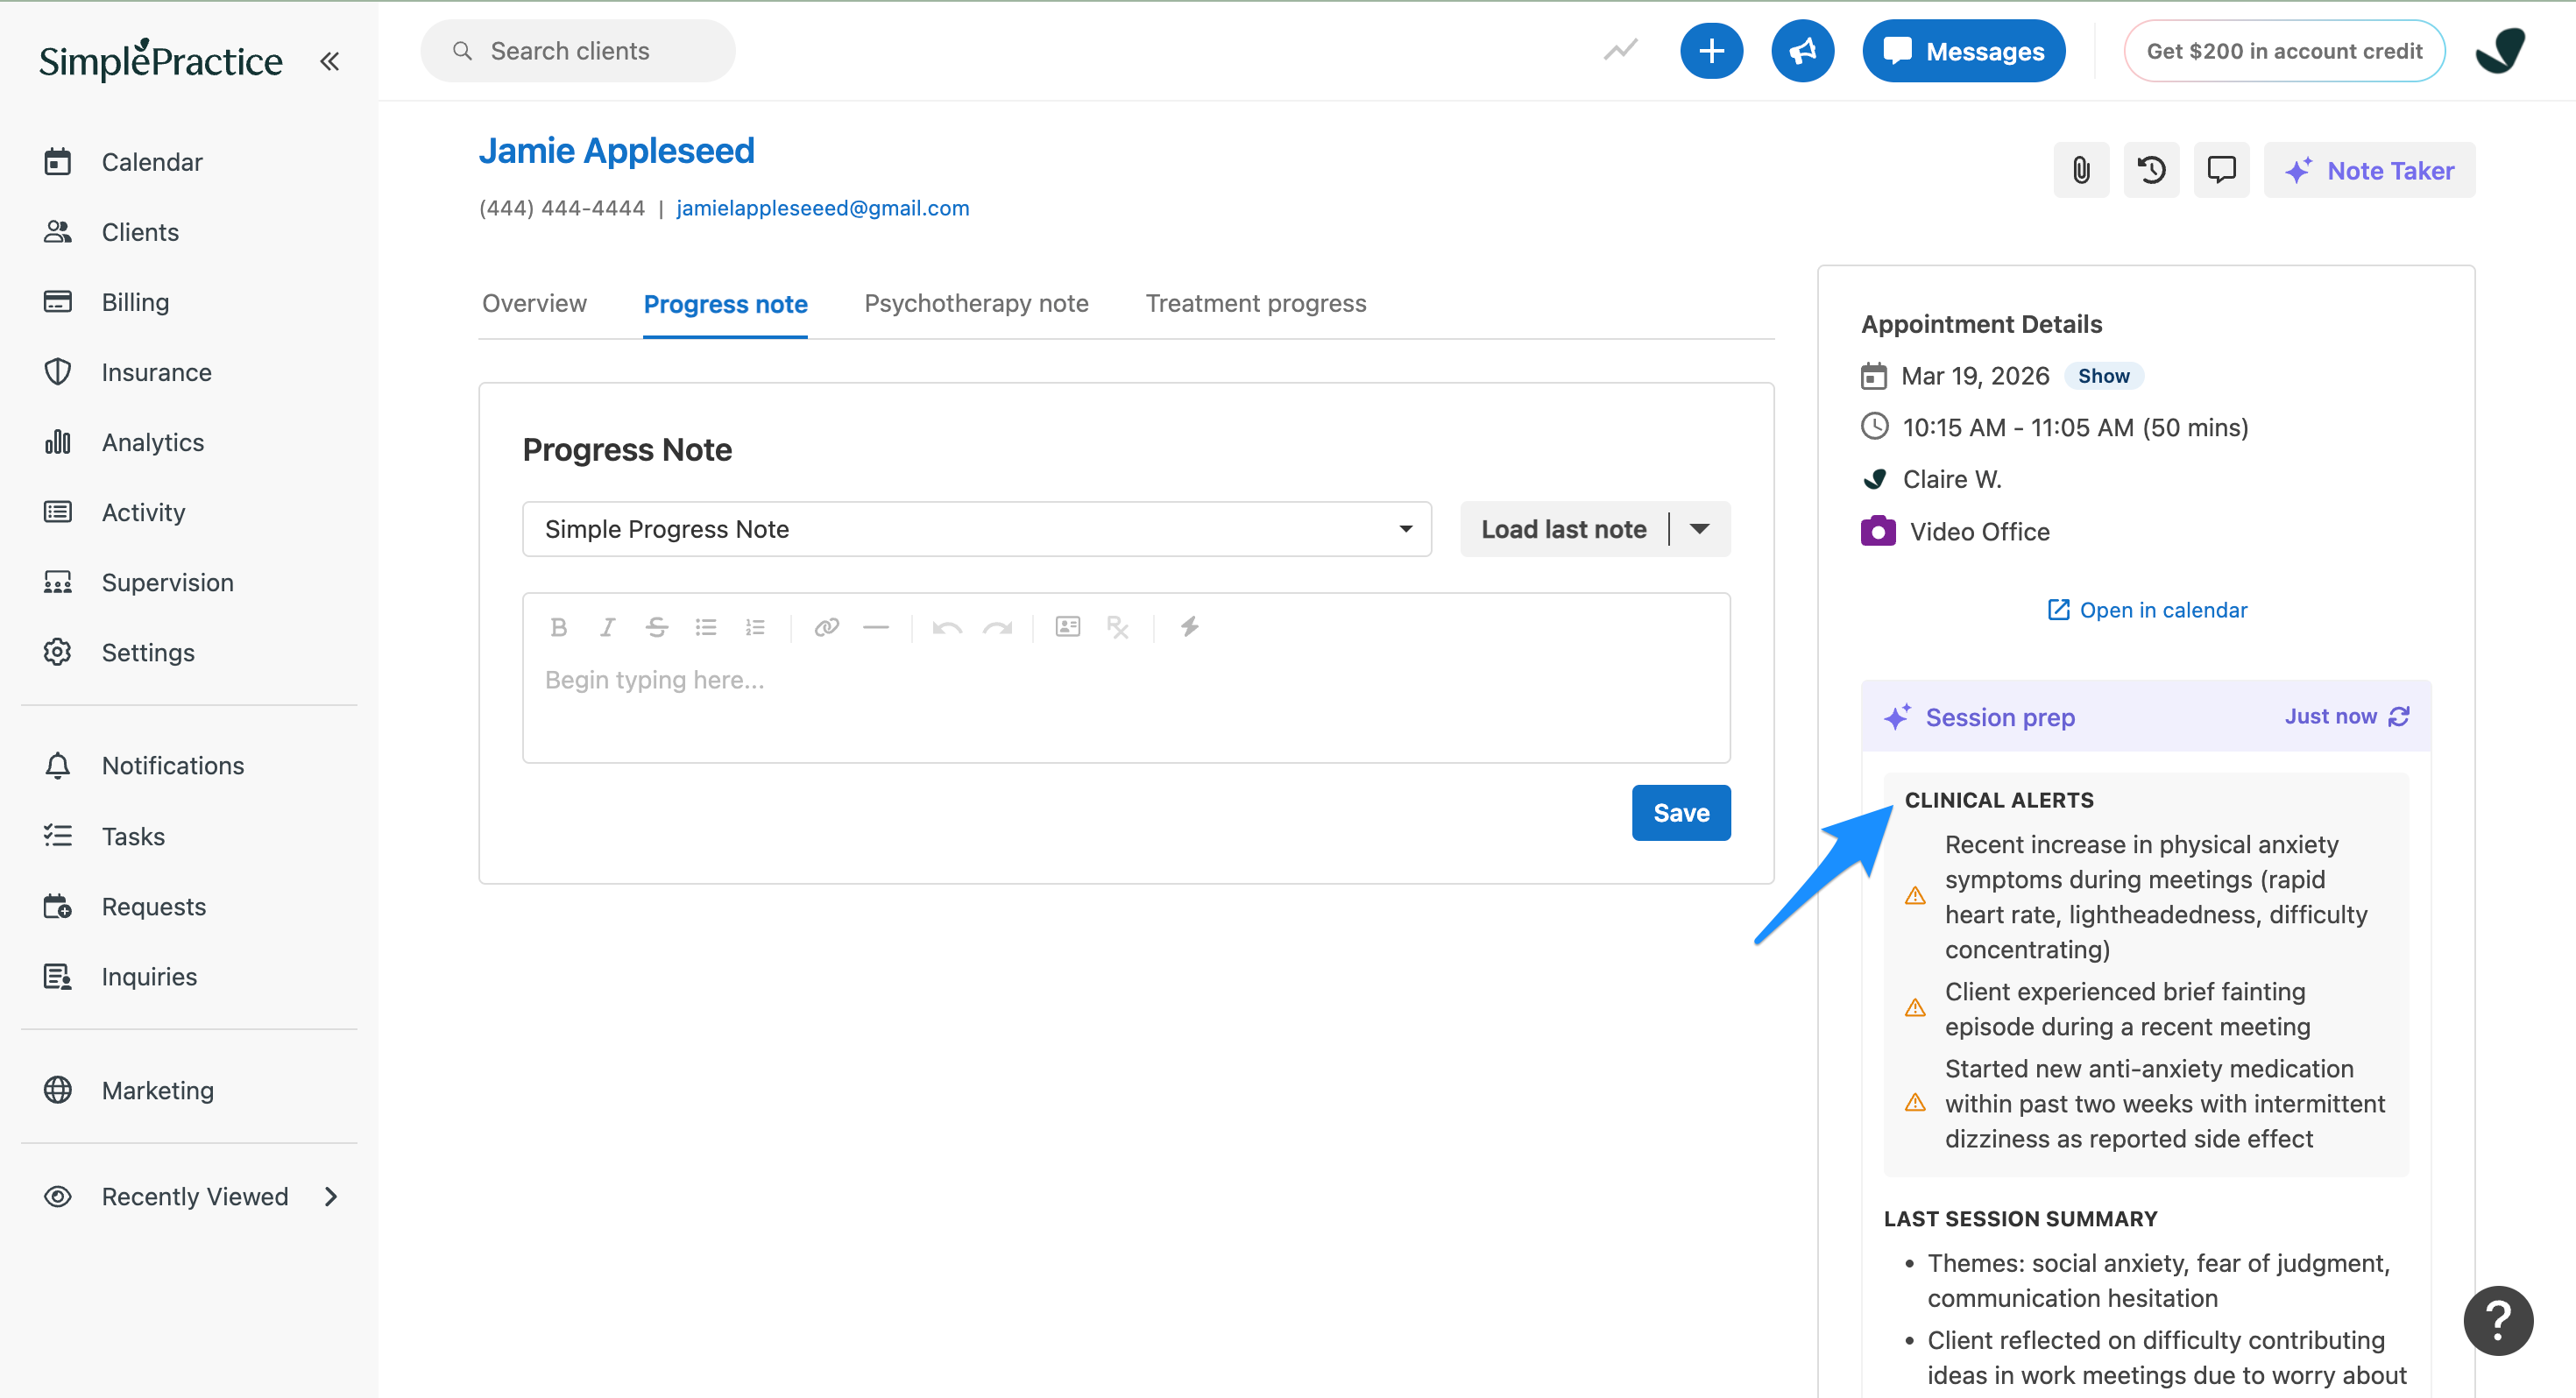Open the Simple Progress Note template dropdown
This screenshot has height=1398, width=2576.
[x=976, y=529]
